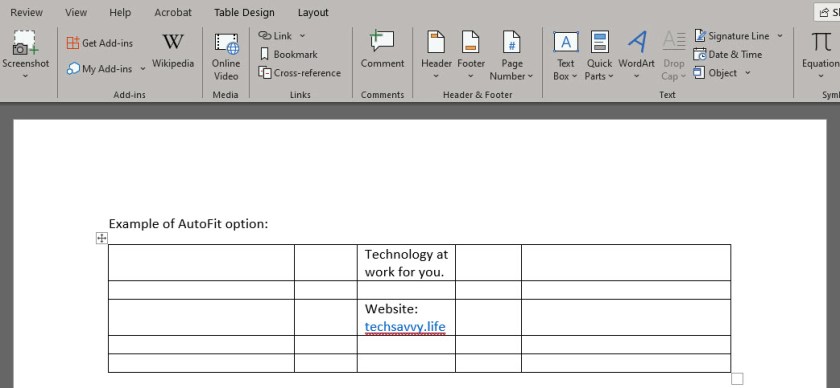Click the table move handle
840x388 pixels.
[x=102, y=238]
